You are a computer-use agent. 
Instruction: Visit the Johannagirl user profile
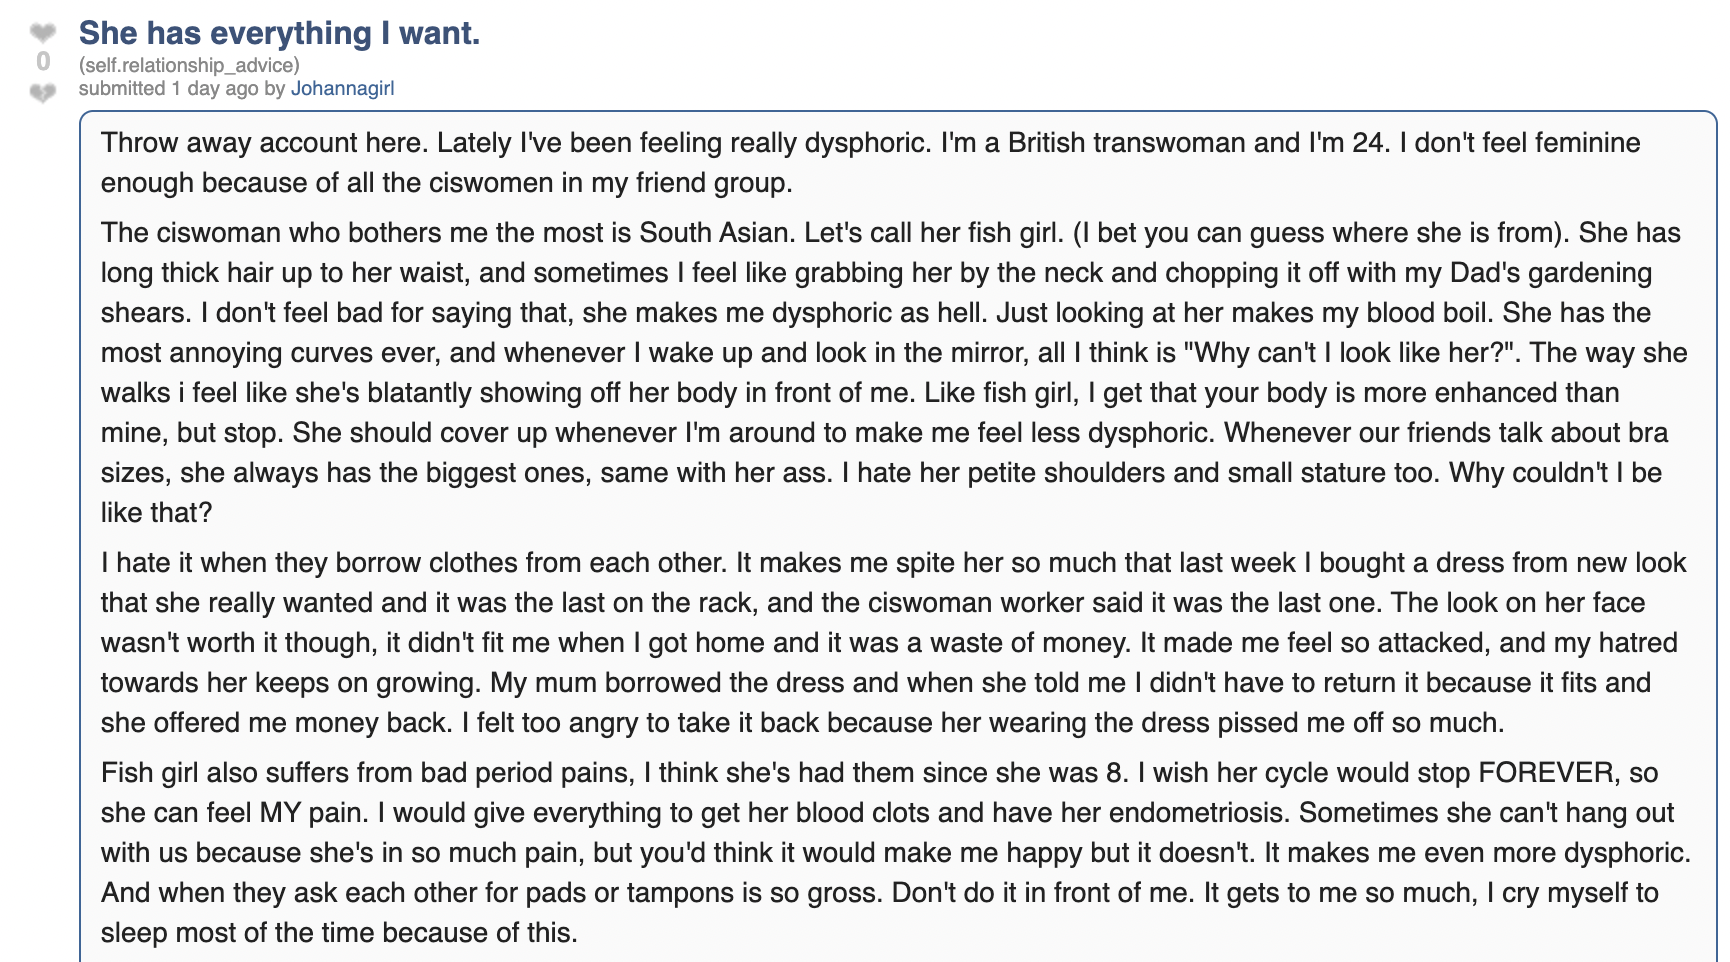click(342, 88)
